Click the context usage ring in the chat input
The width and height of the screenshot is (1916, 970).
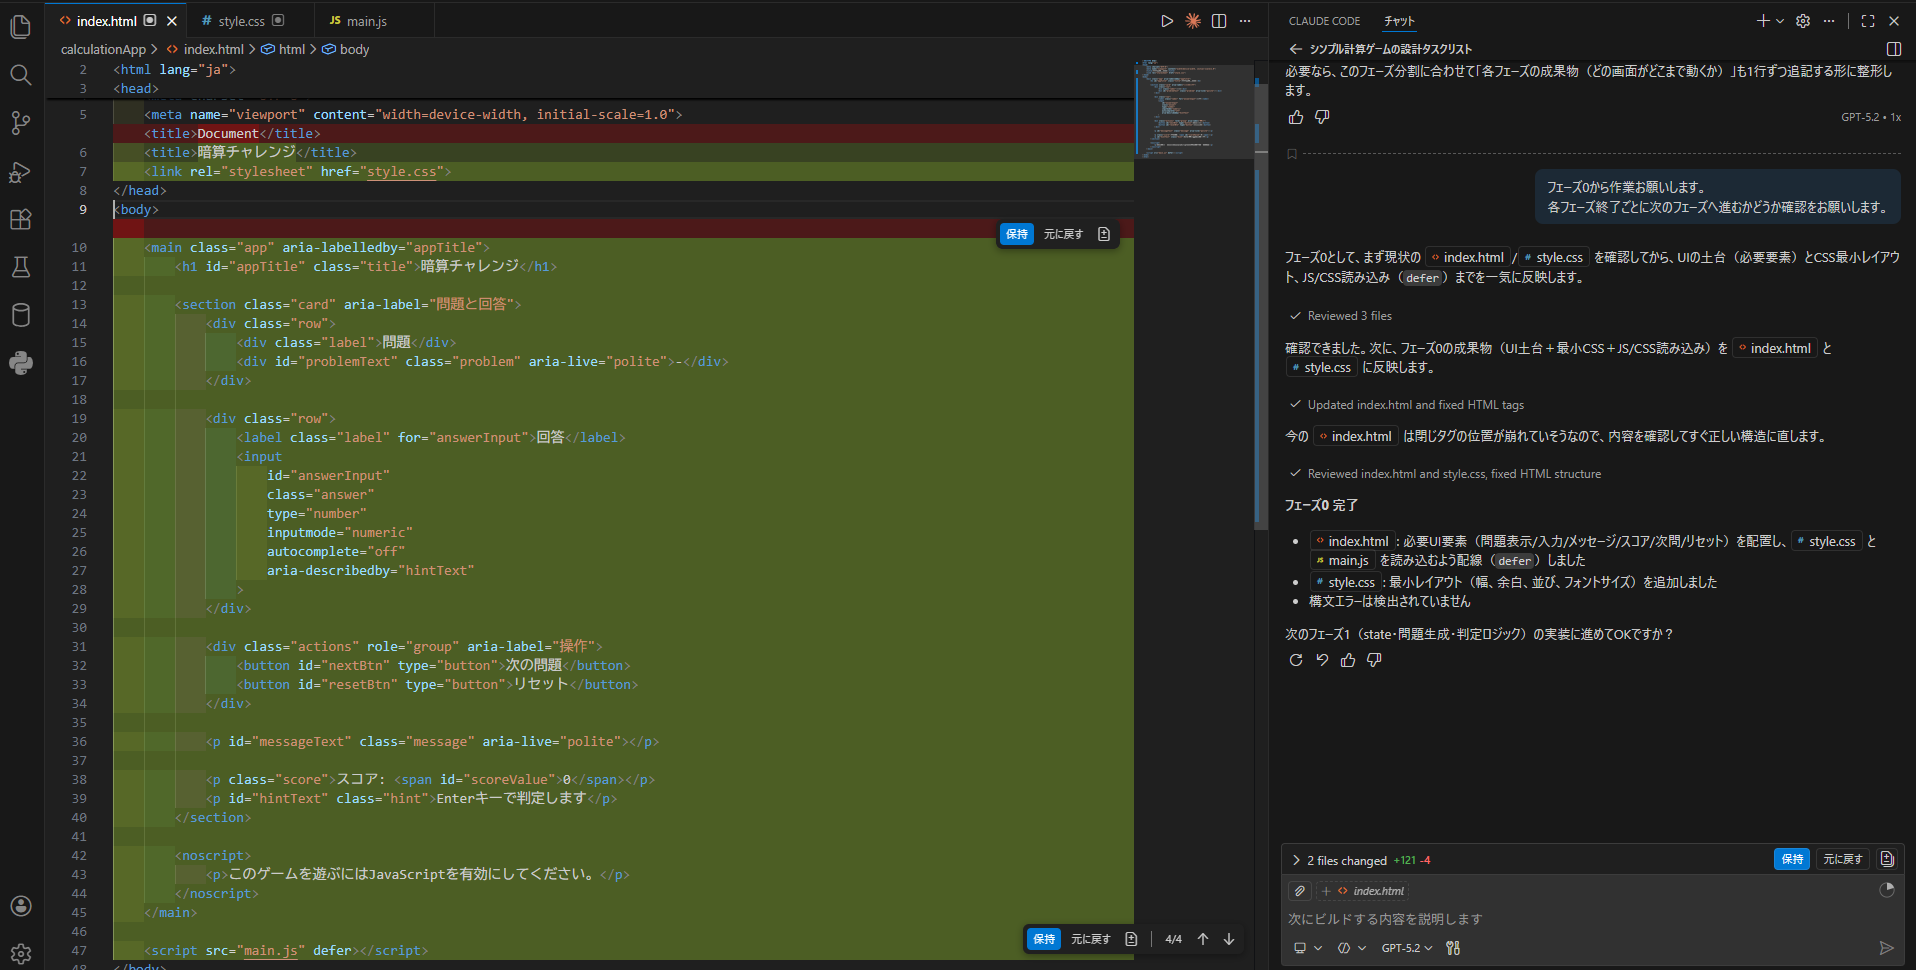click(1887, 890)
